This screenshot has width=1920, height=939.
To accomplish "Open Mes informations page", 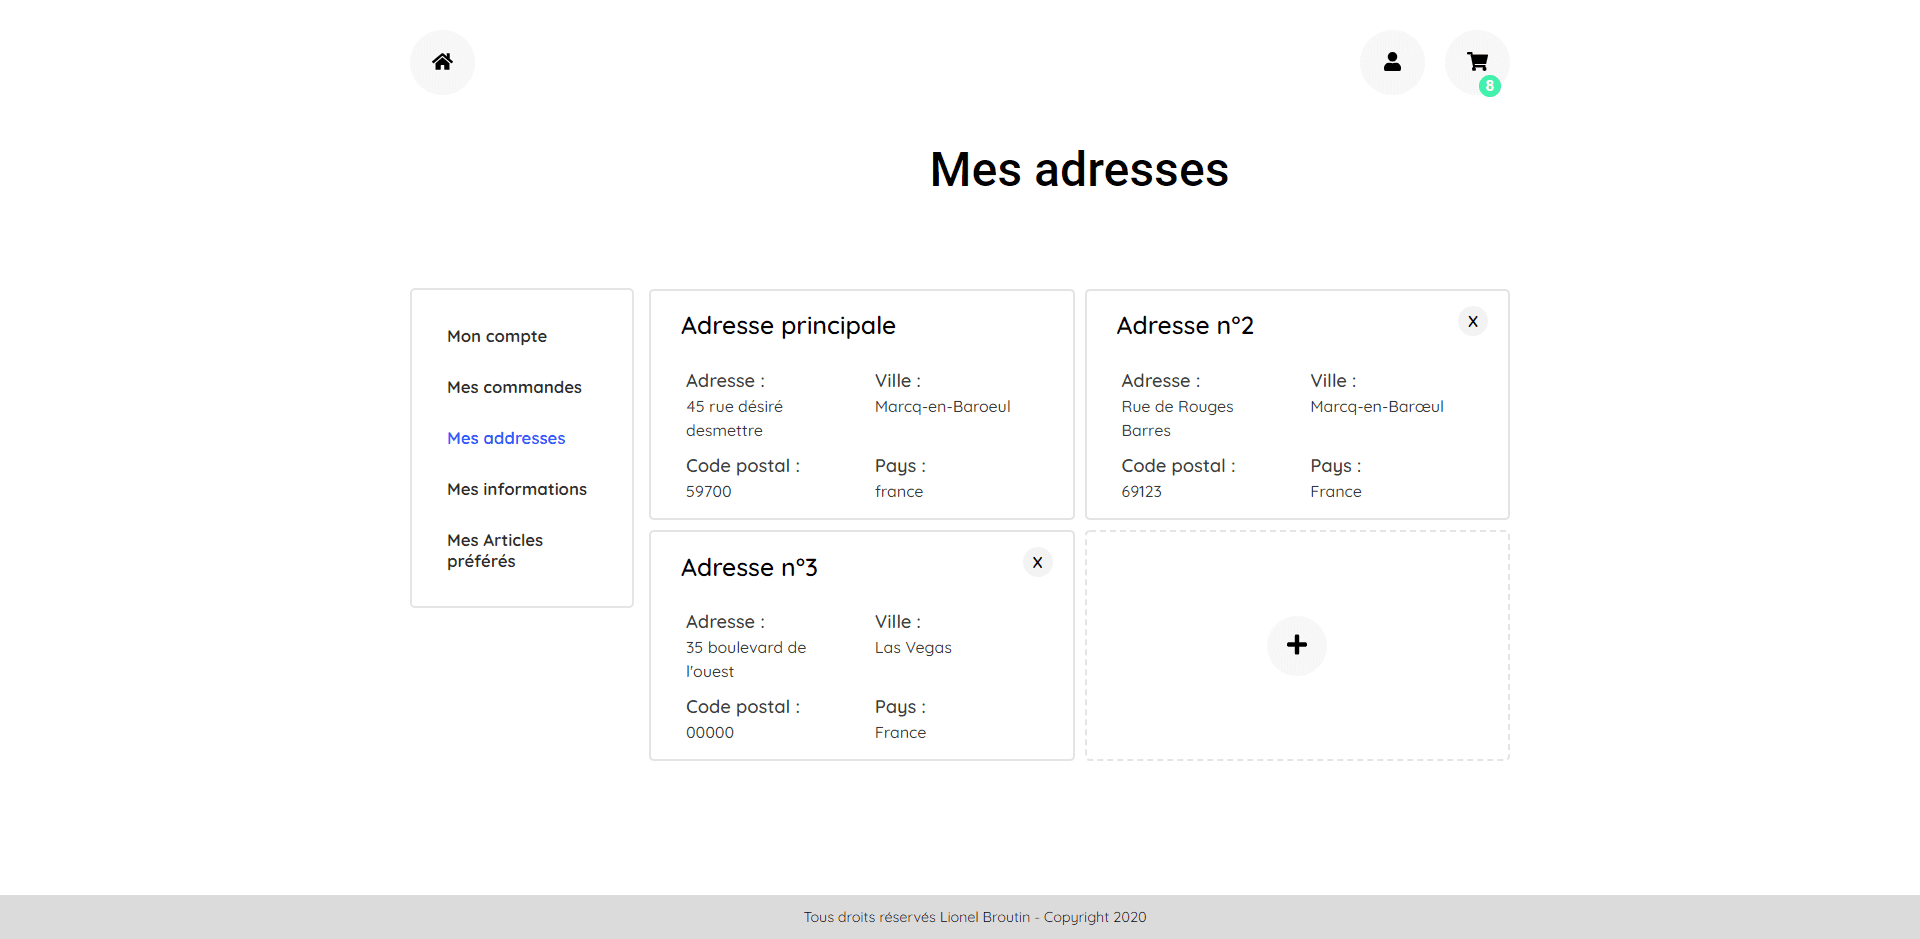I will 517,489.
